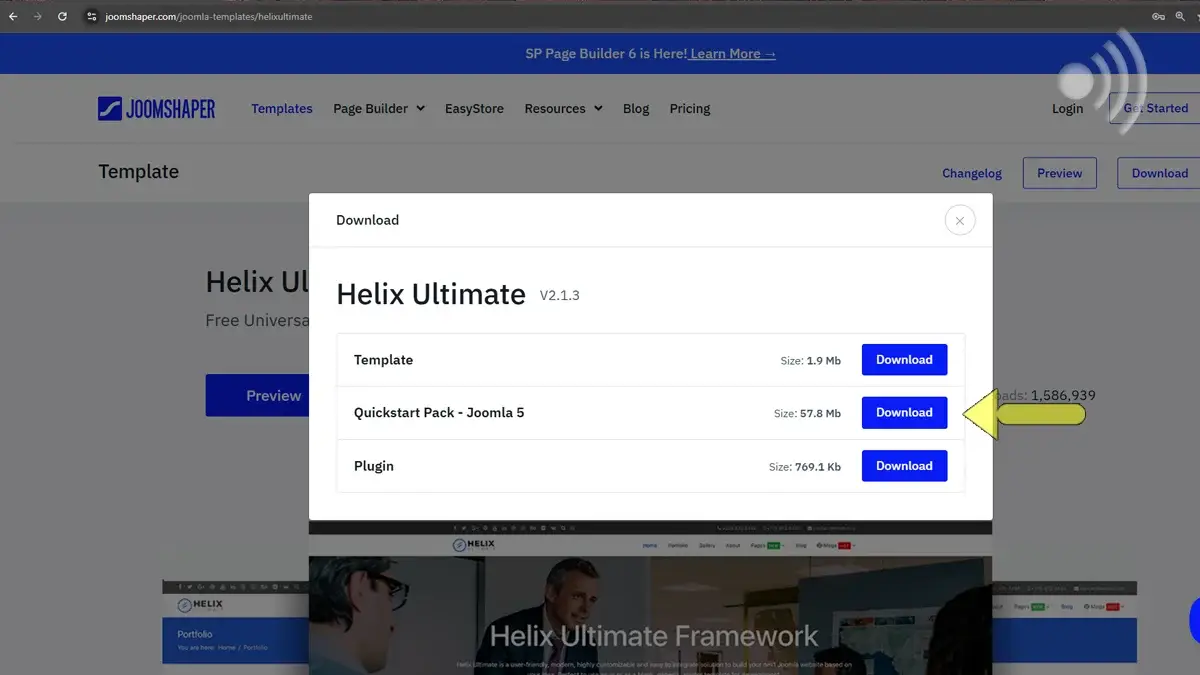
Task: Click the JoomShaper logo
Action: click(x=157, y=108)
